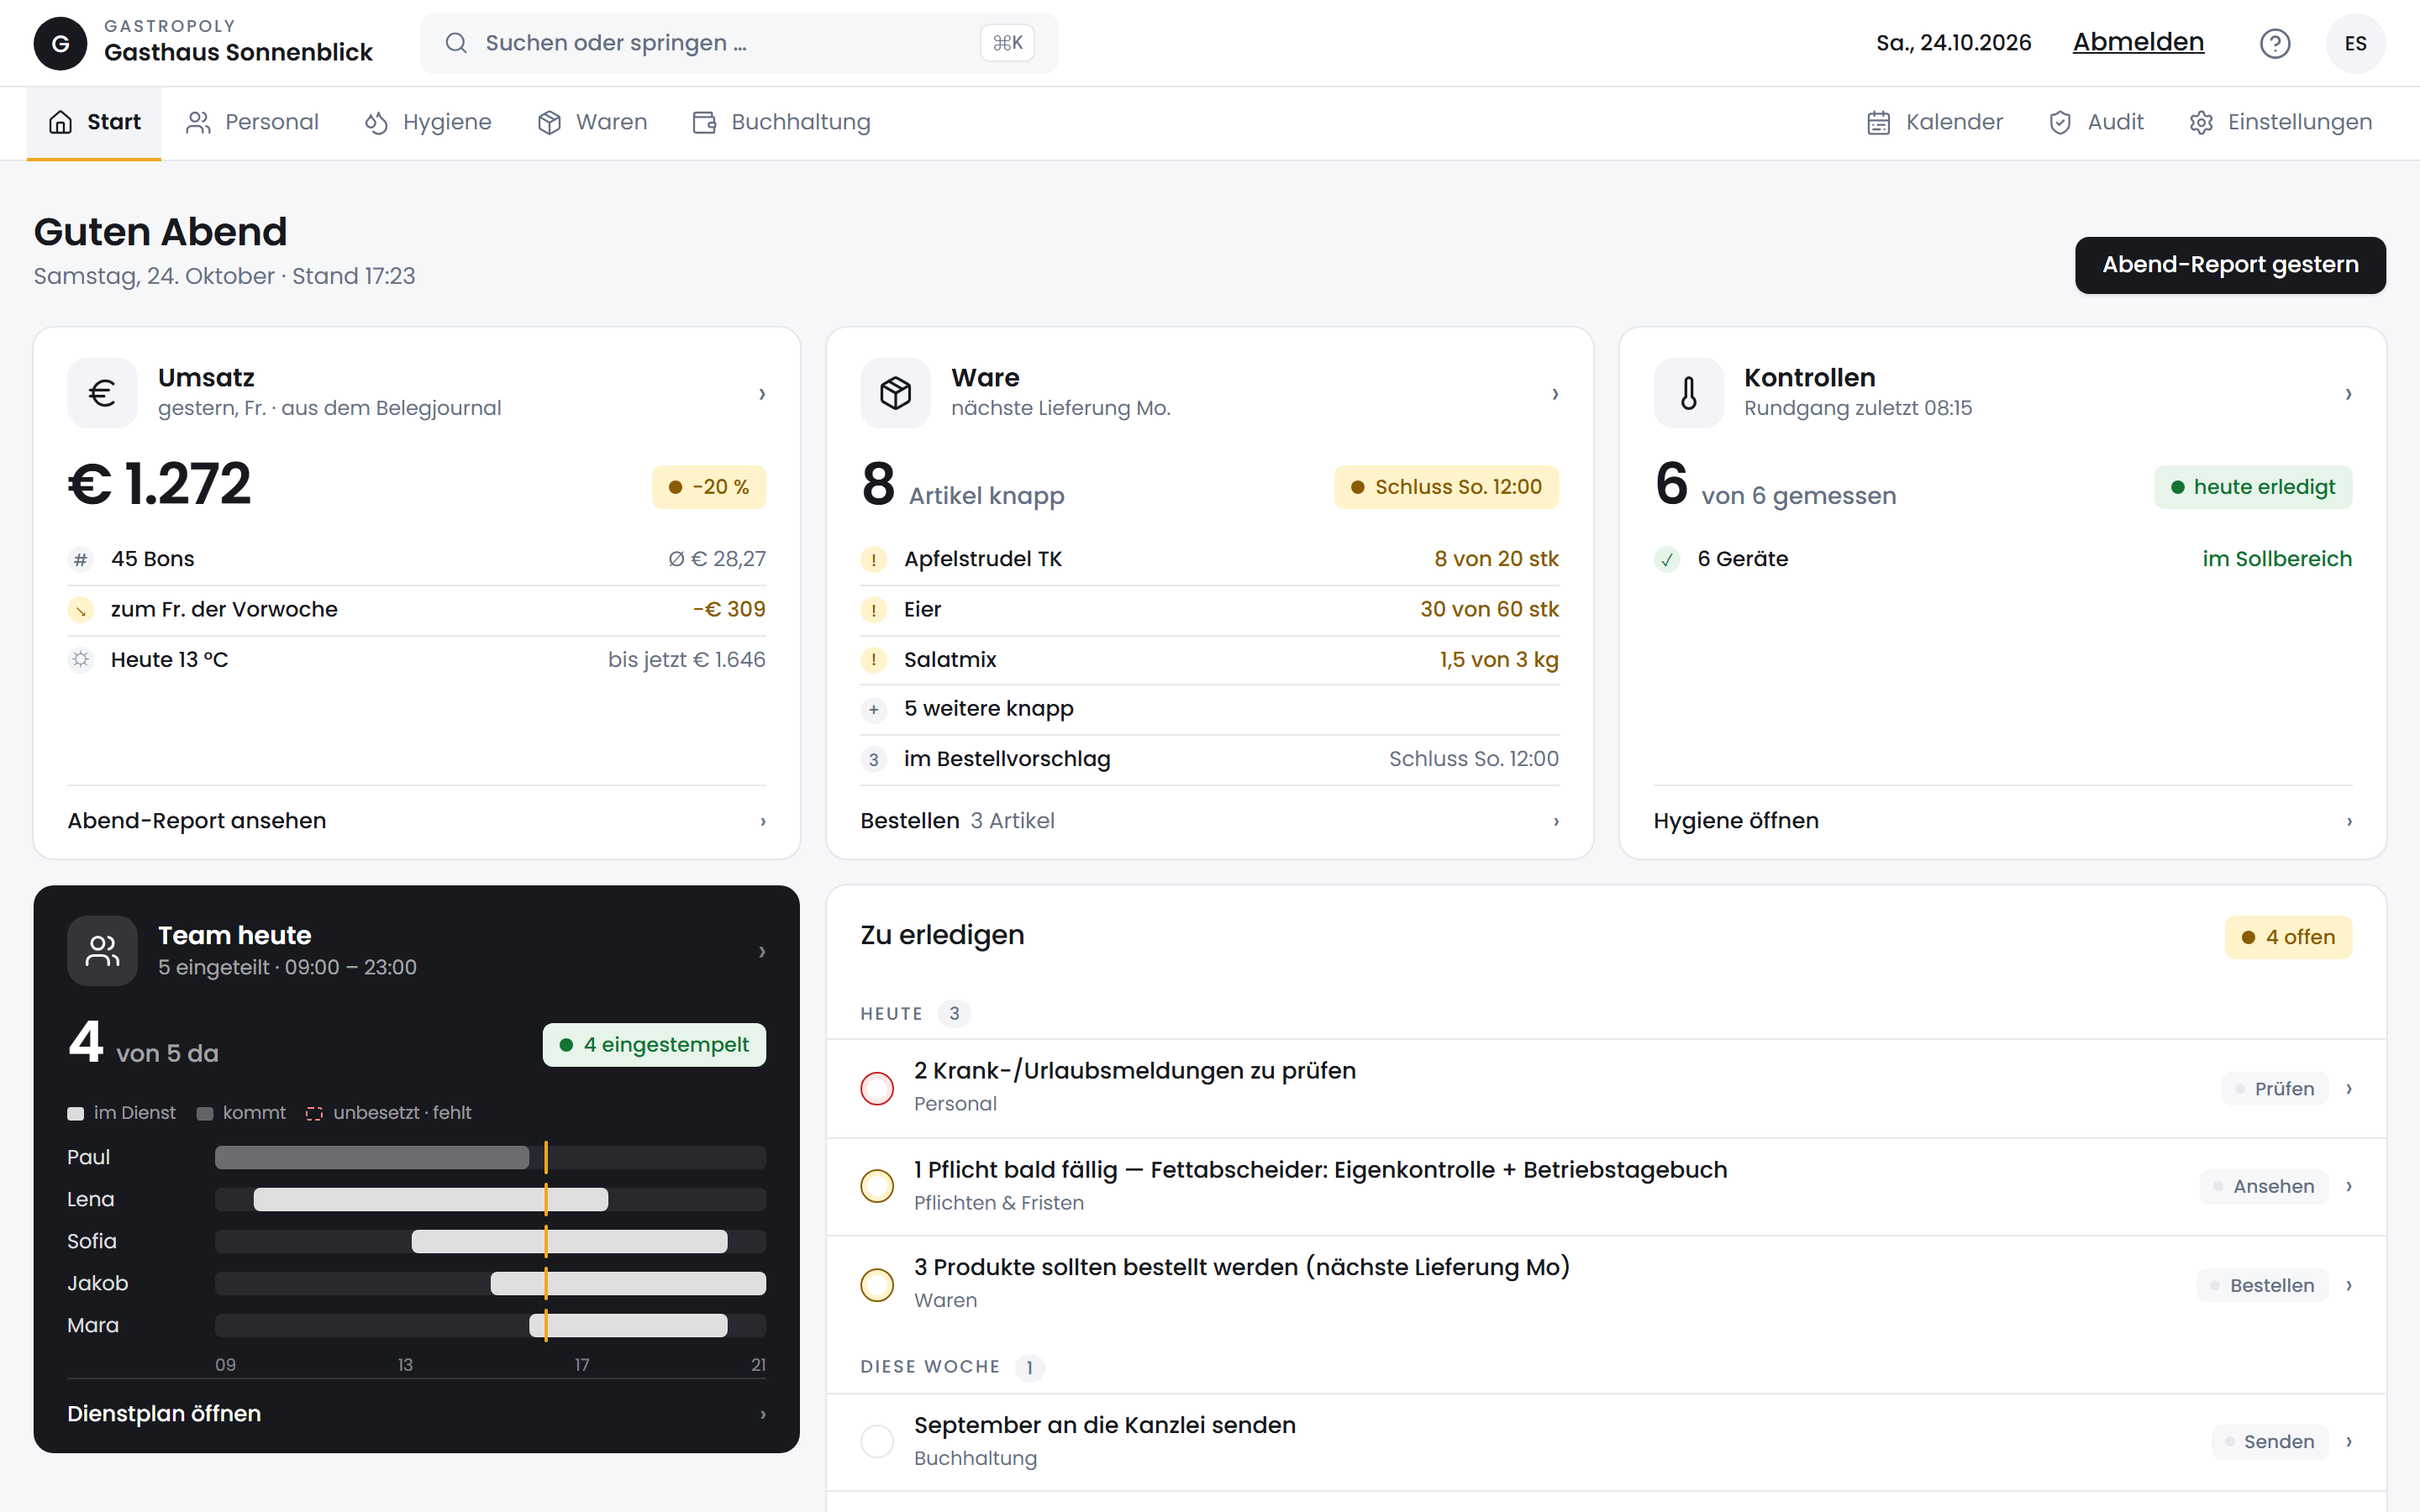Click the Abend-Report gestern button
2420x1512 pixels.
[x=2230, y=265]
